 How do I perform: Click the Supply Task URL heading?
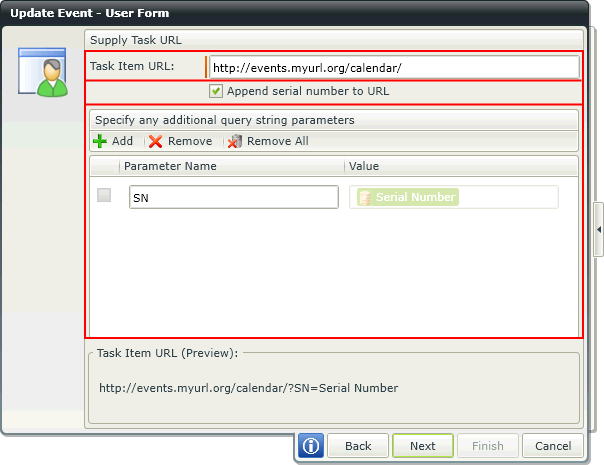click(x=136, y=40)
